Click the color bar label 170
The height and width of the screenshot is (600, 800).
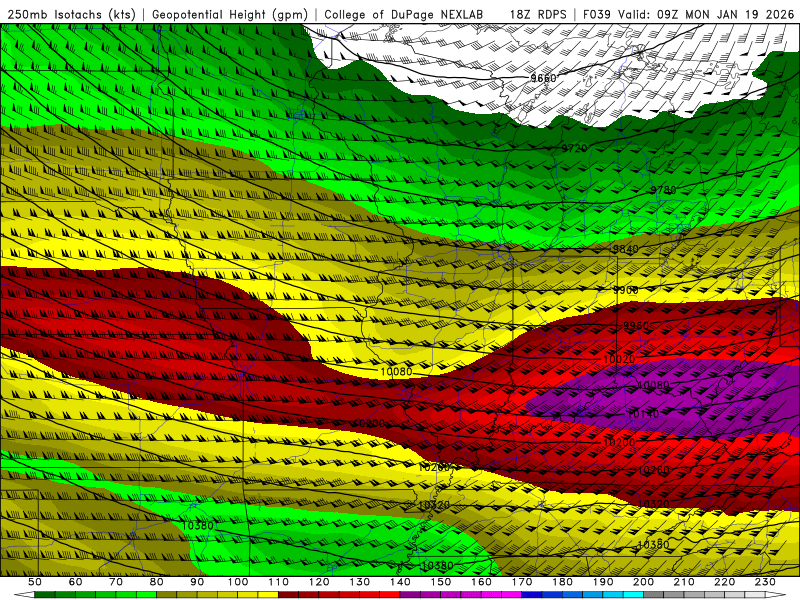[x=522, y=582]
